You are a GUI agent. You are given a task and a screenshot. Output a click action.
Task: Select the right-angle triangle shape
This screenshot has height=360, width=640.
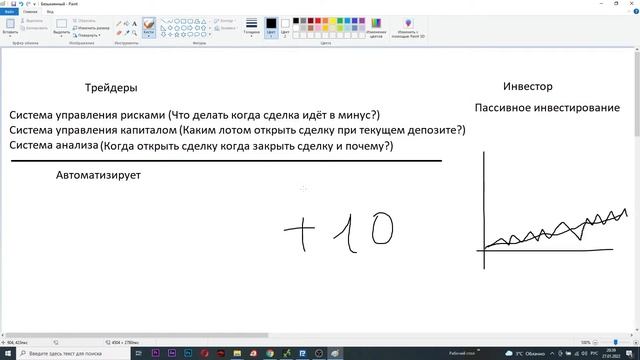163,28
